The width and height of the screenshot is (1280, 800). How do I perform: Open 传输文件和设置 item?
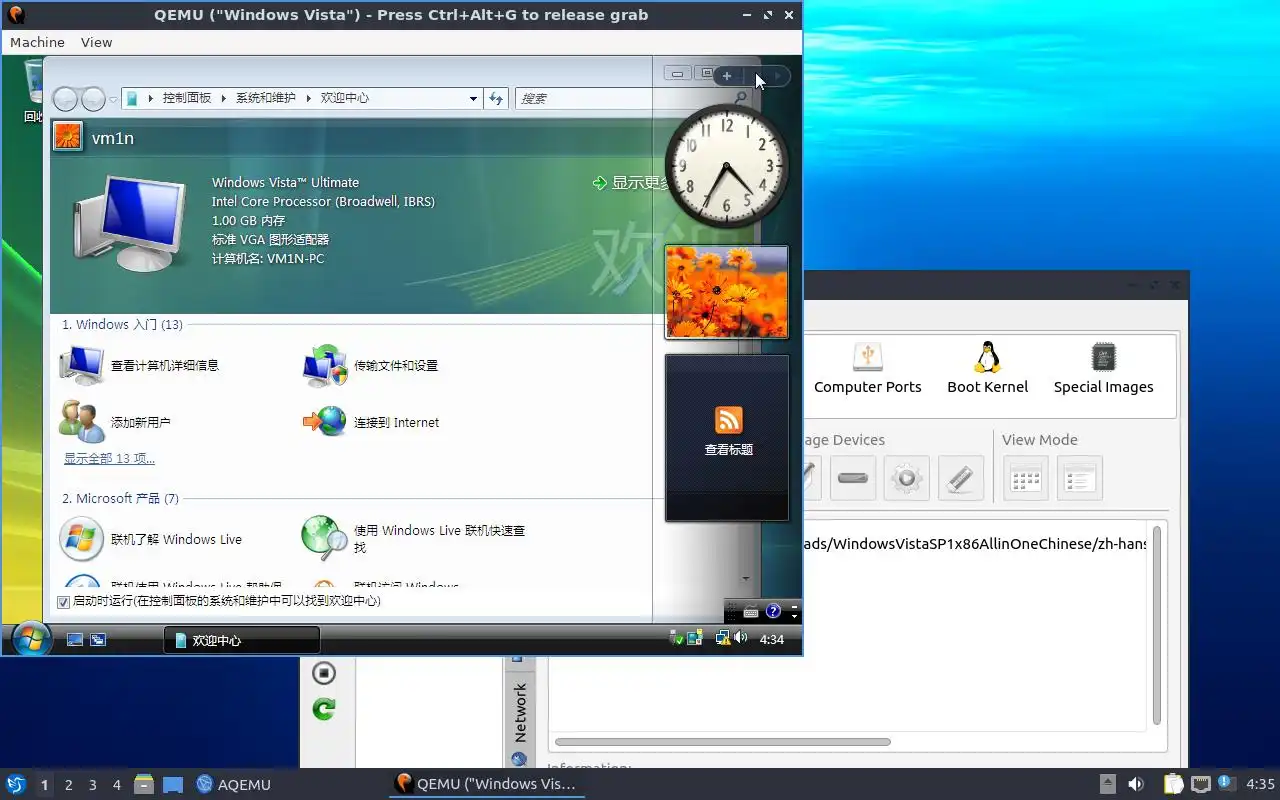click(370, 365)
